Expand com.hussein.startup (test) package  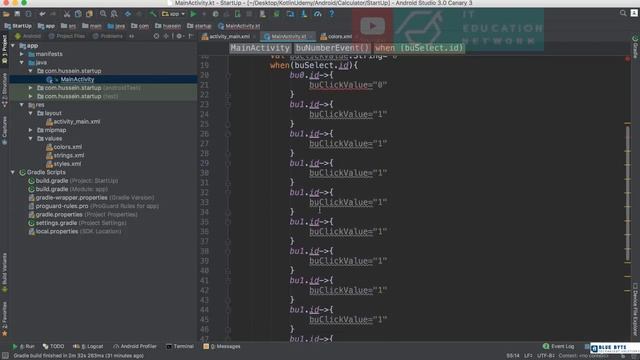(x=30, y=96)
